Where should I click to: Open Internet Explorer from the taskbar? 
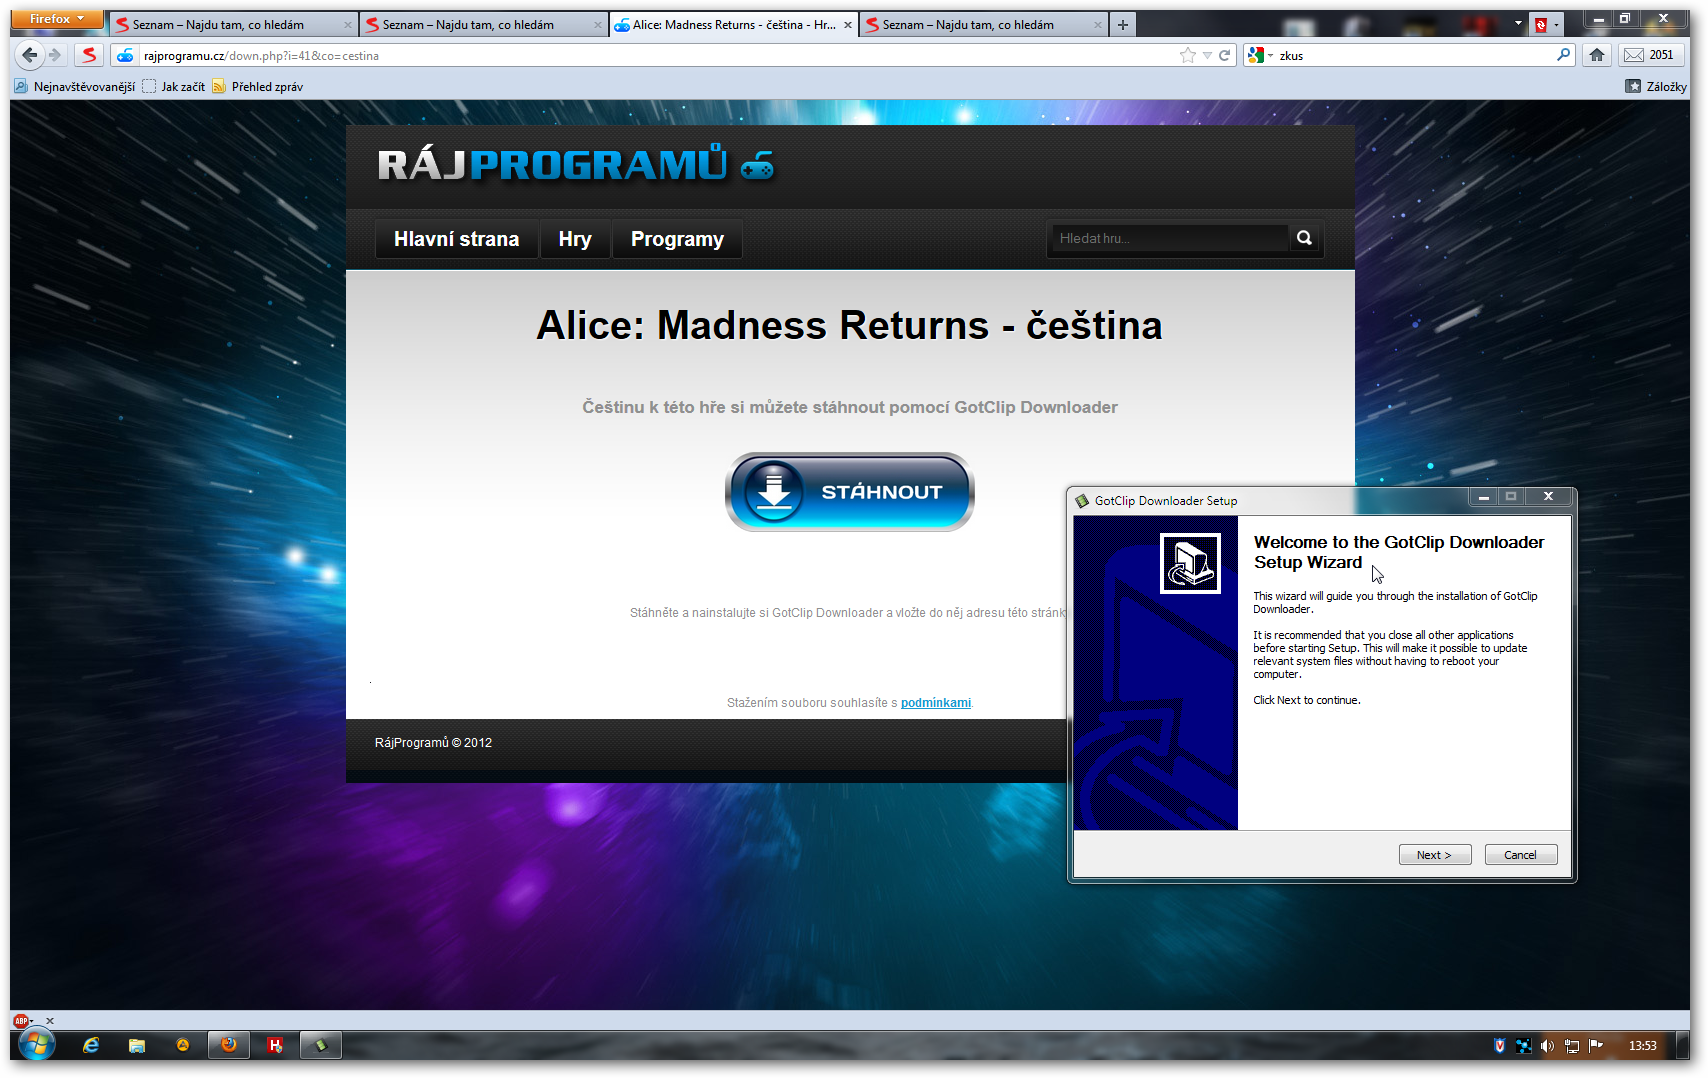pyautogui.click(x=91, y=1045)
